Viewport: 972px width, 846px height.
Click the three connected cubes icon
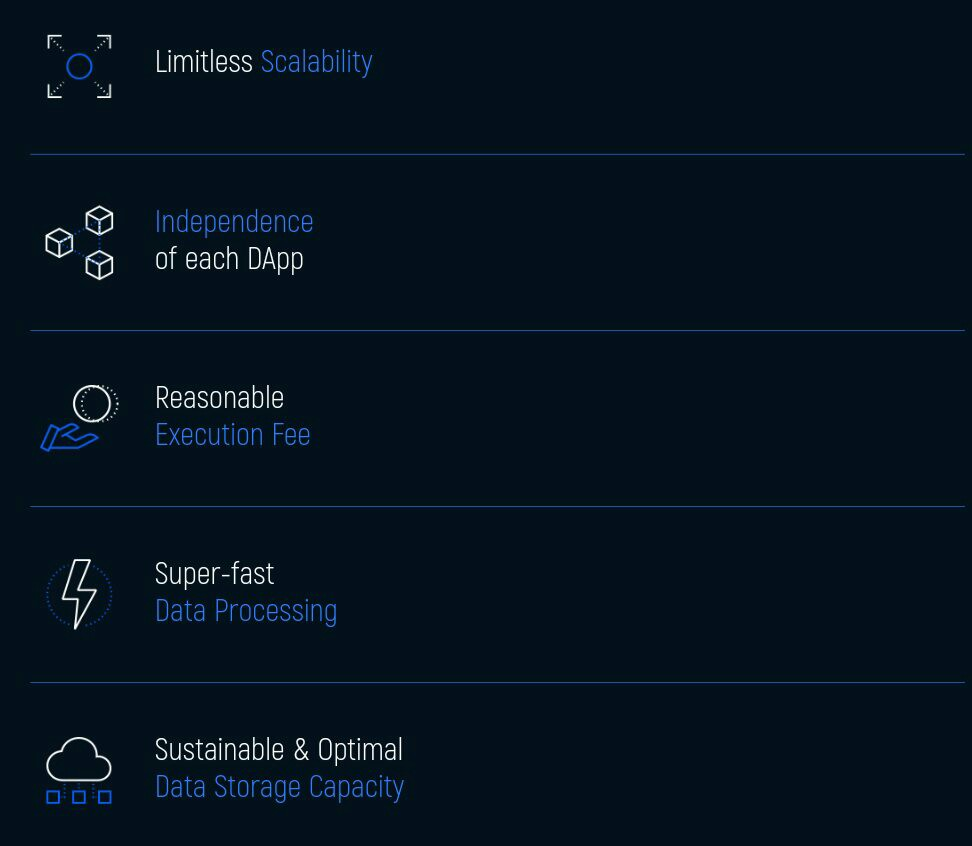pos(80,243)
